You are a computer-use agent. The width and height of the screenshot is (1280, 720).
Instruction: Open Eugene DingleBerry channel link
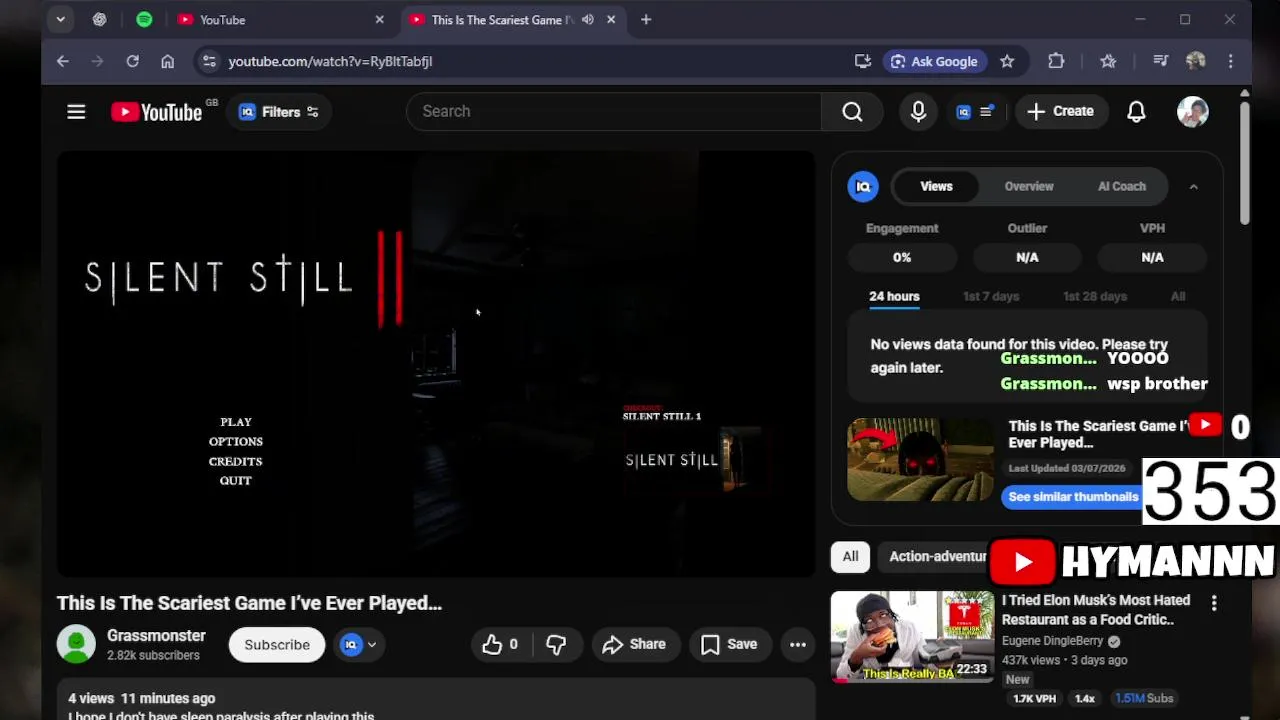pyautogui.click(x=1052, y=641)
